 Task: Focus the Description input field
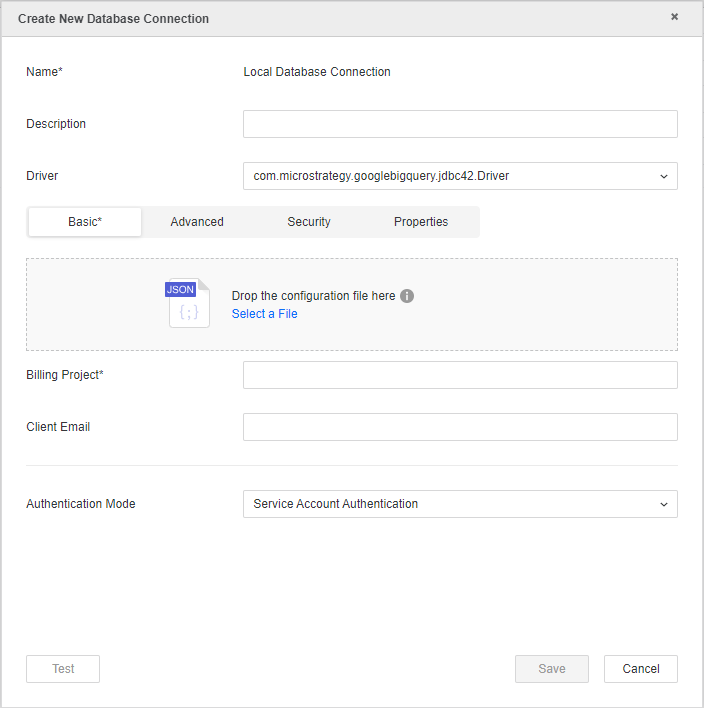click(459, 124)
